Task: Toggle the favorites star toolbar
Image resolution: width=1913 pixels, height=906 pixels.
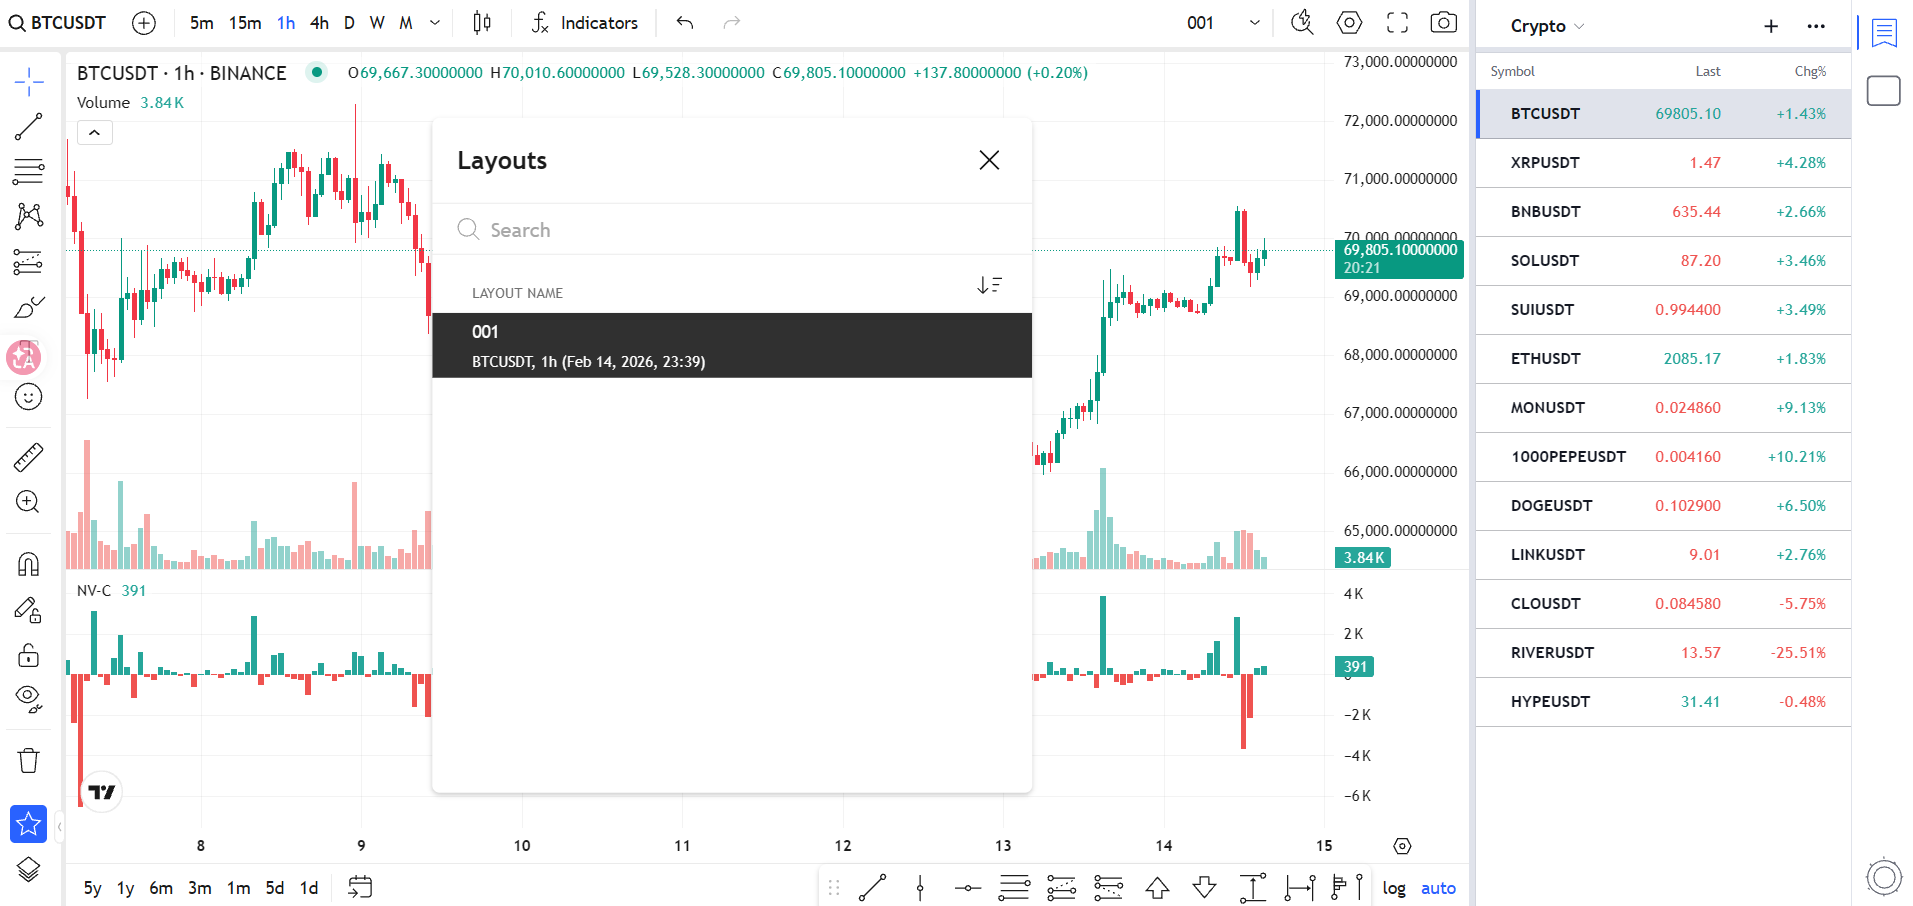Action: pyautogui.click(x=29, y=824)
